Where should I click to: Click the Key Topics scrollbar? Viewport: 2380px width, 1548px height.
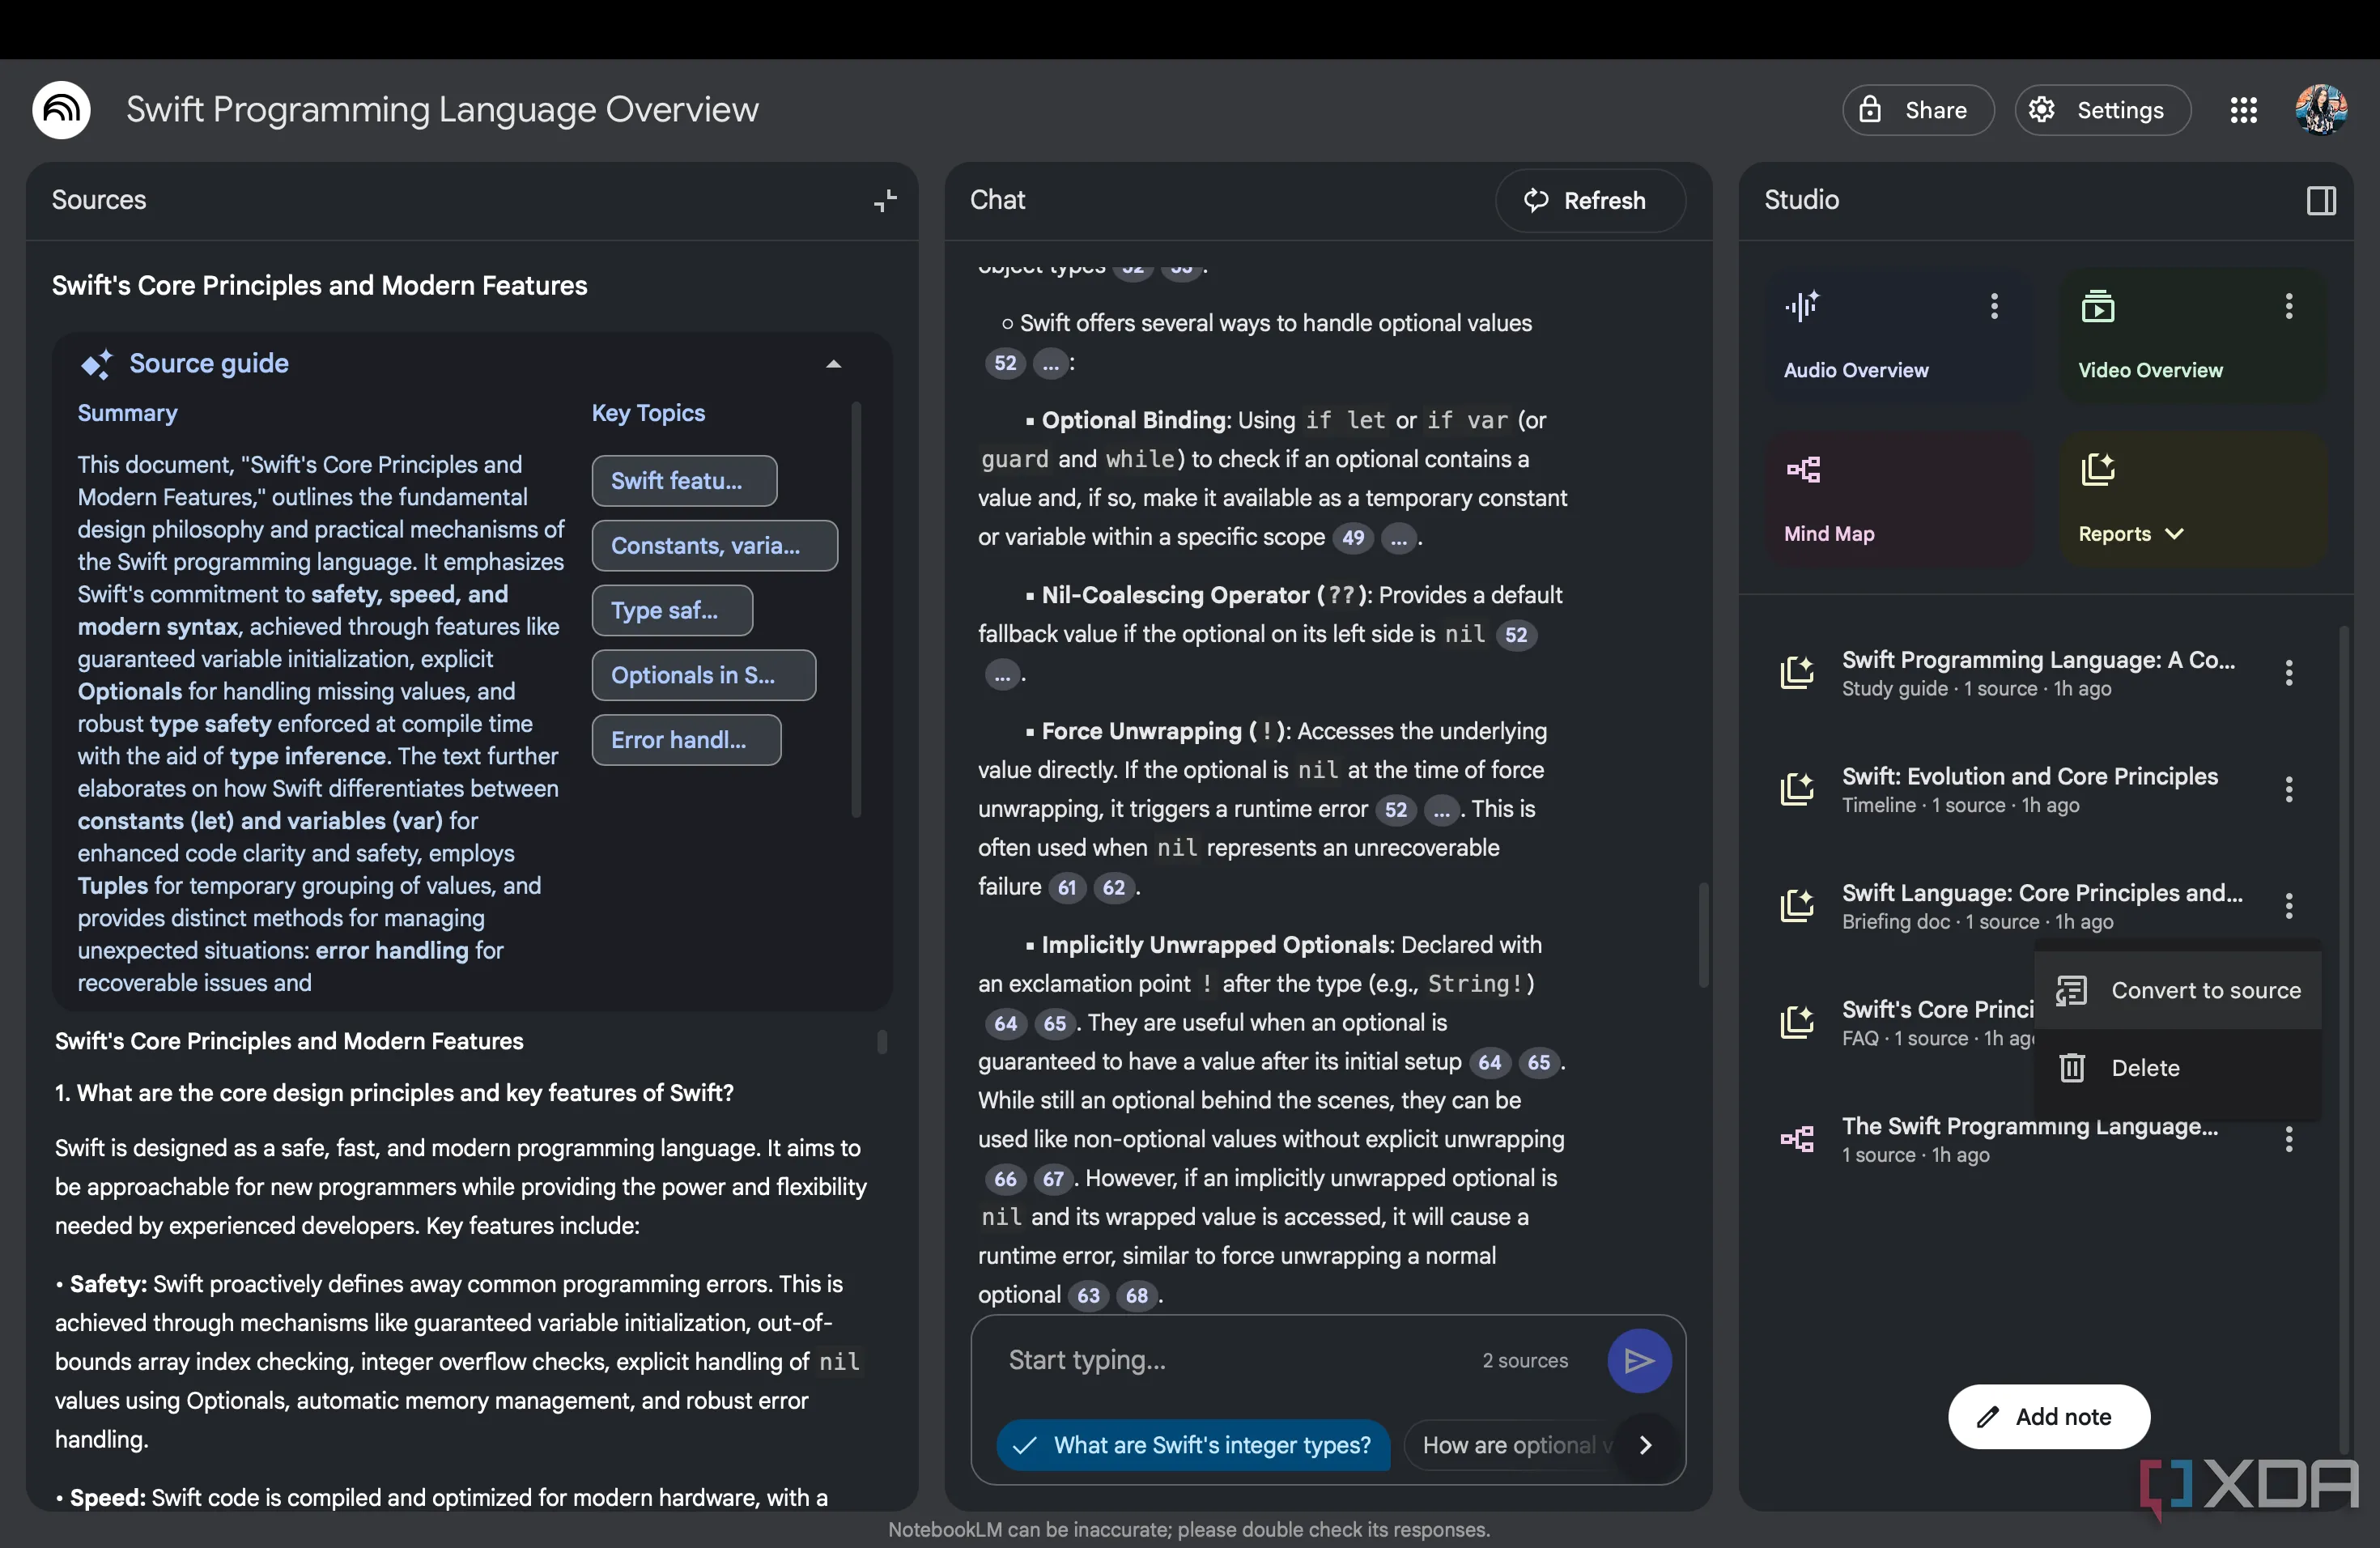point(856,610)
